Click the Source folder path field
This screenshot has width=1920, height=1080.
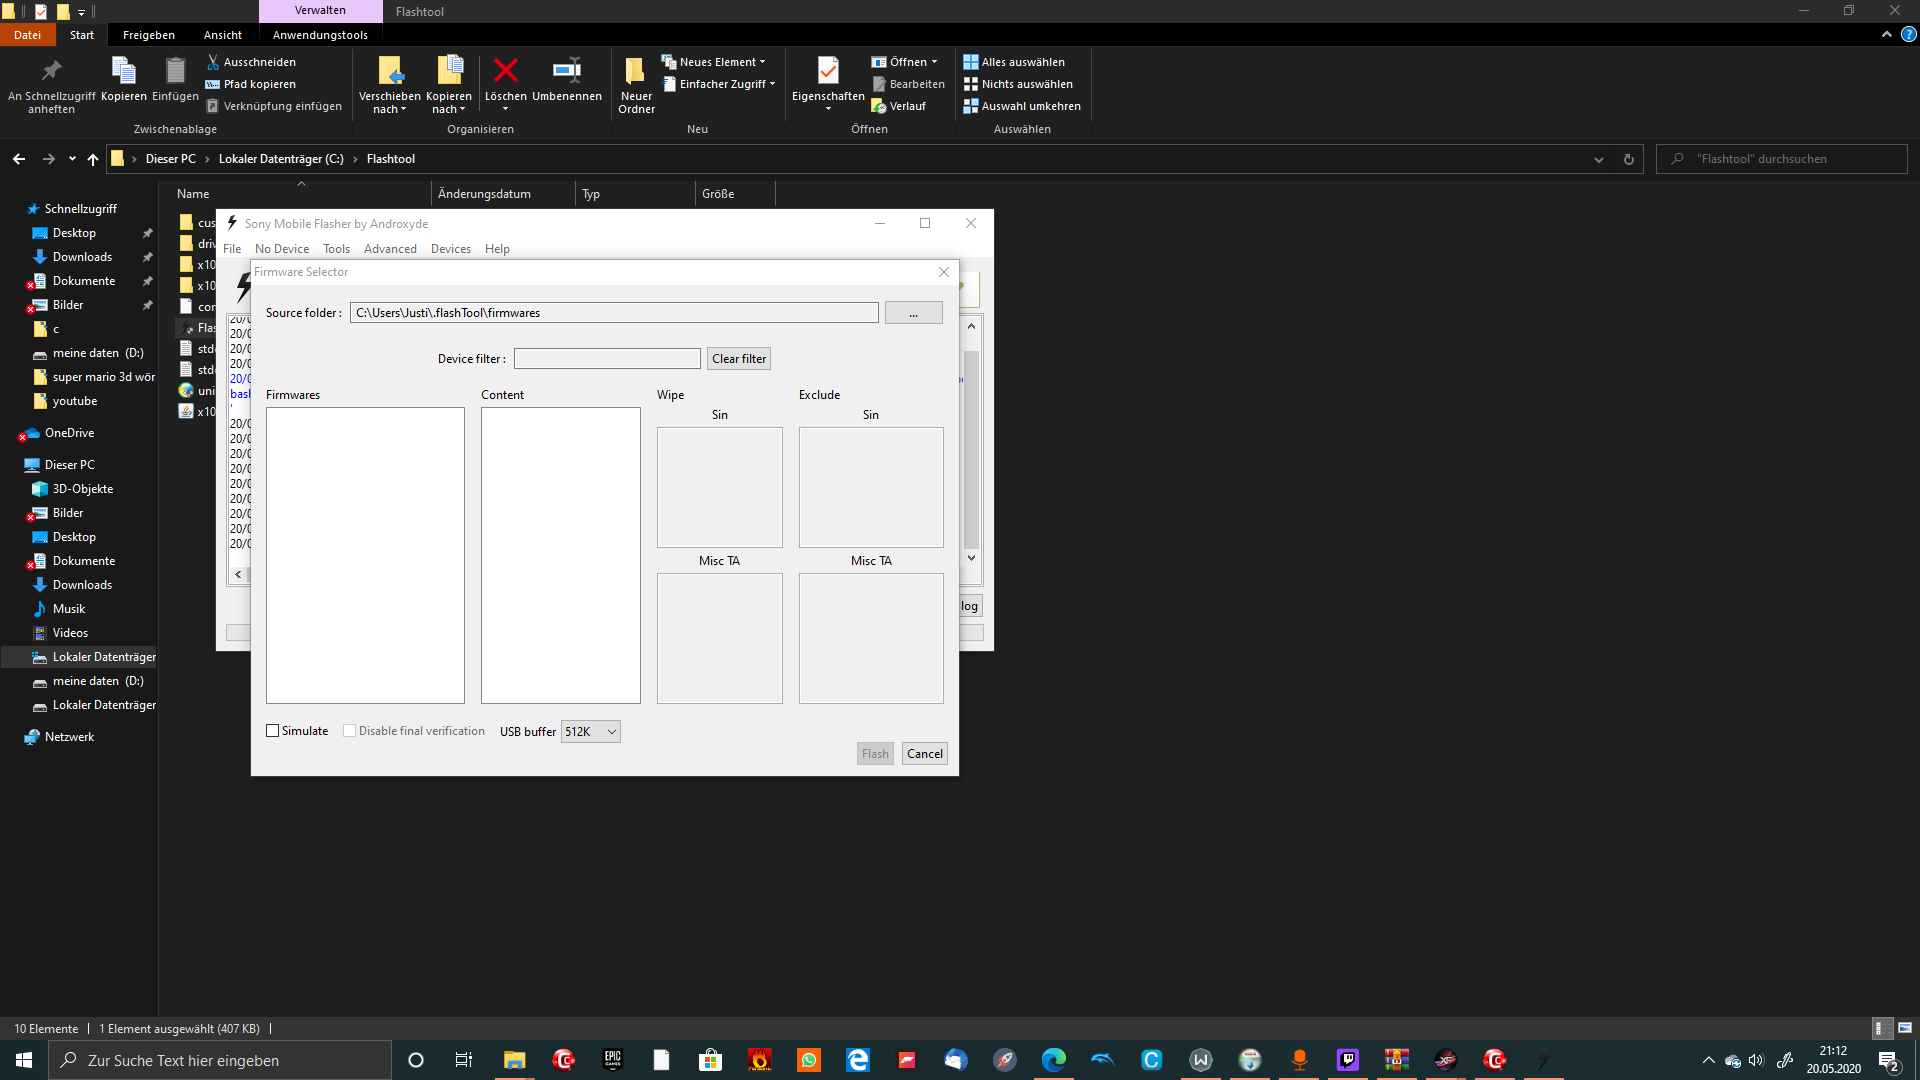click(x=614, y=313)
